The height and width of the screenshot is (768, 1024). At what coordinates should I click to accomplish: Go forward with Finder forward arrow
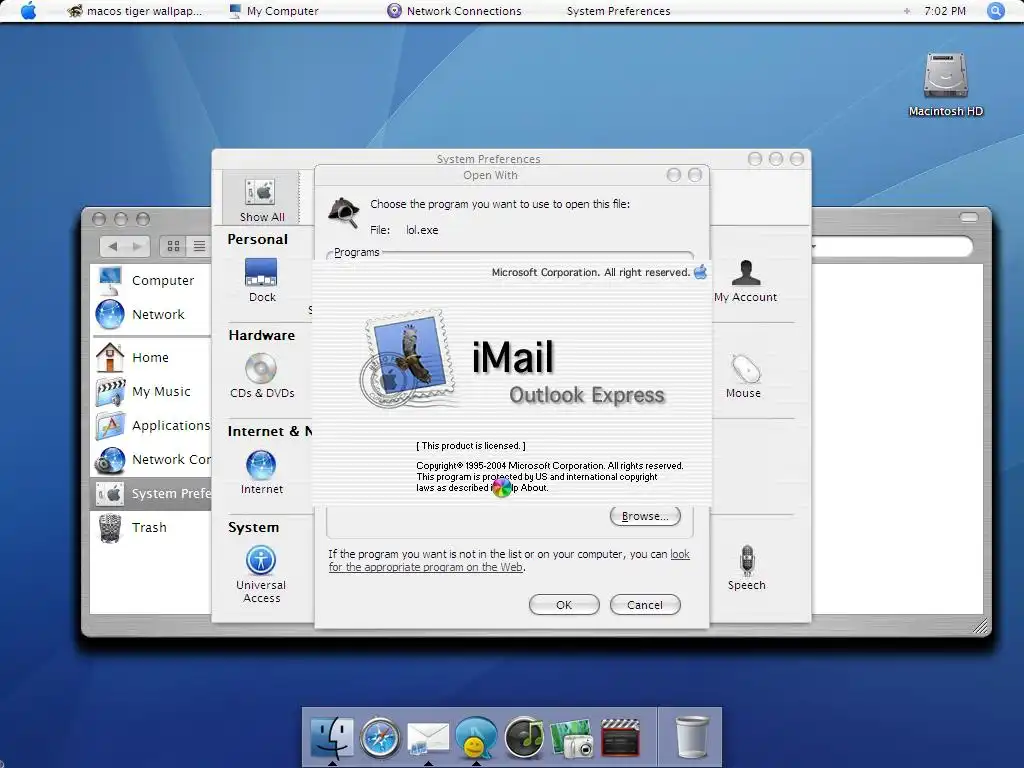pos(136,246)
